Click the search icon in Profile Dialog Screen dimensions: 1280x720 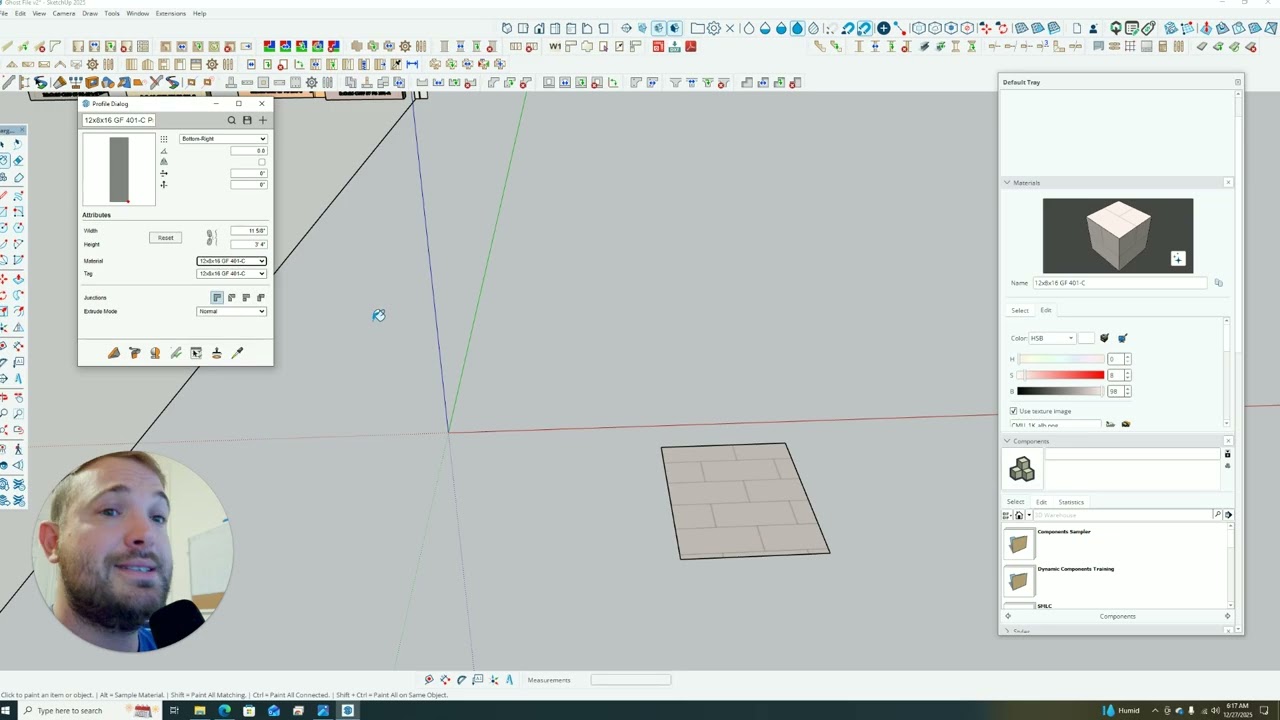pyautogui.click(x=232, y=120)
